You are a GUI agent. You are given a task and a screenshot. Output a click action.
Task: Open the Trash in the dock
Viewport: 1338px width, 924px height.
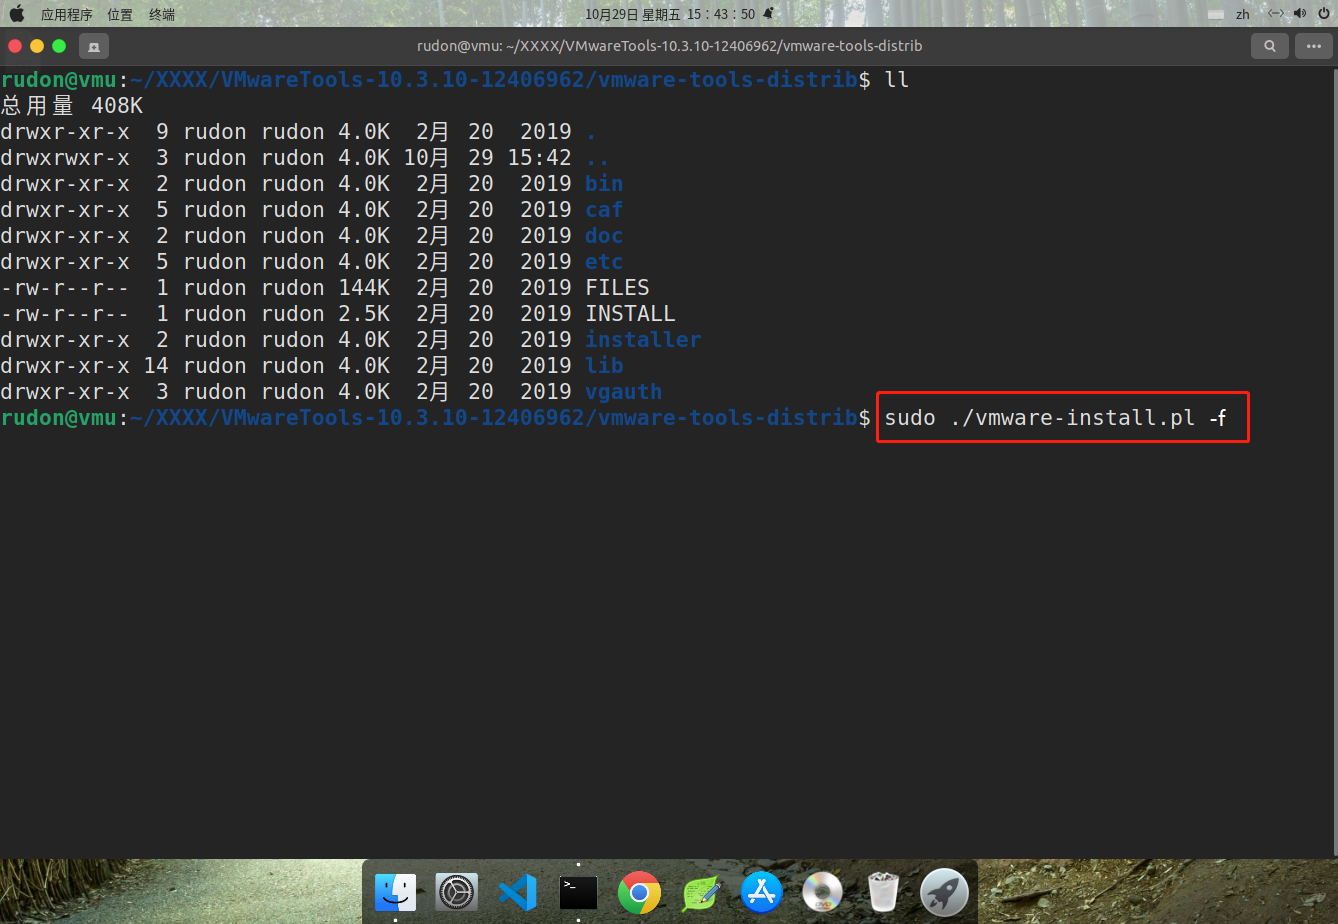pos(882,891)
